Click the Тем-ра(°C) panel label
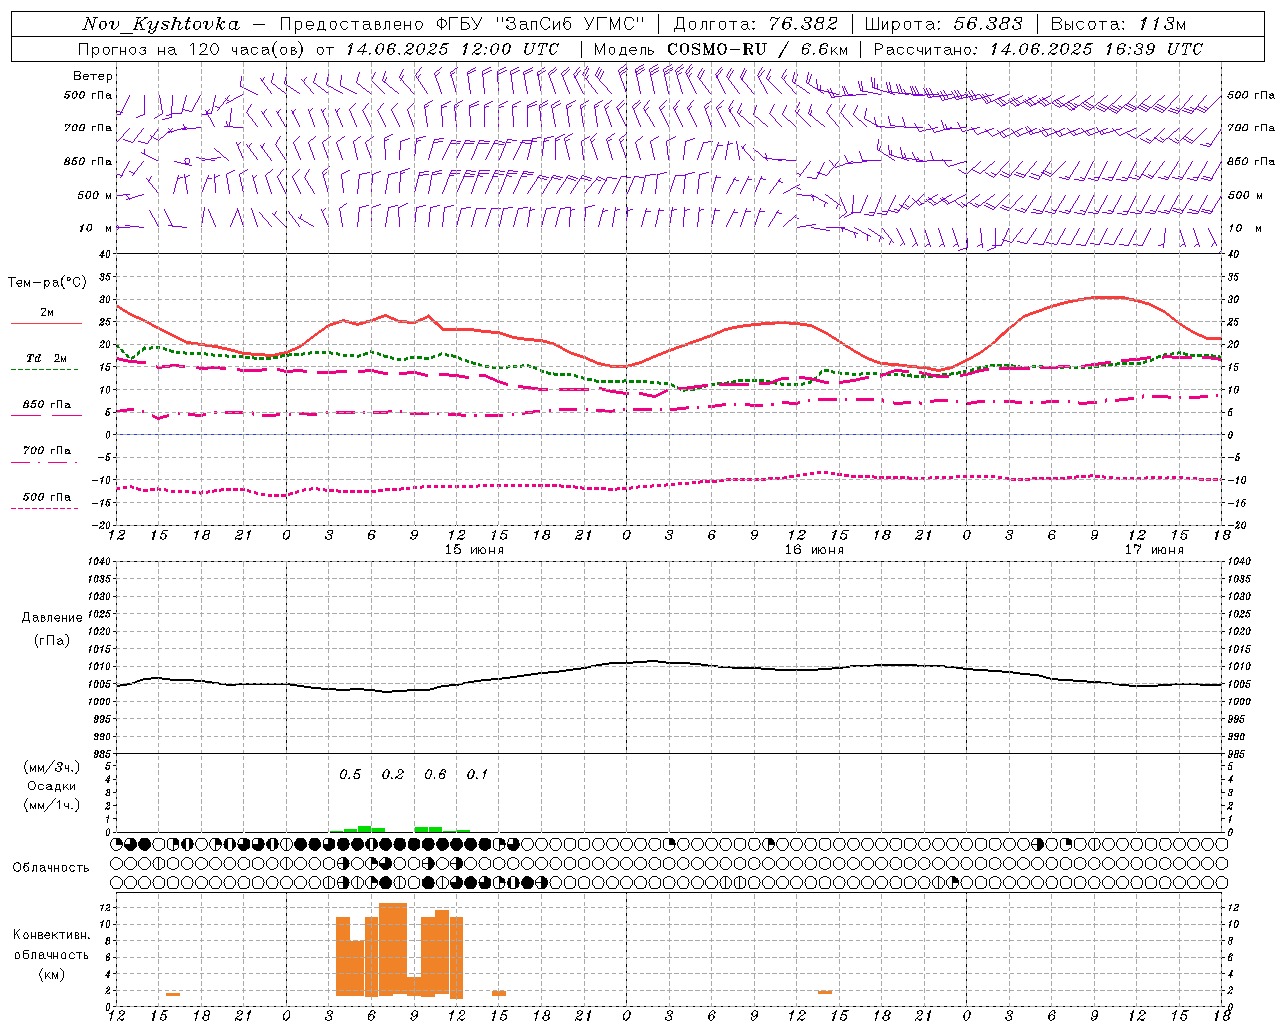 click(x=47, y=283)
